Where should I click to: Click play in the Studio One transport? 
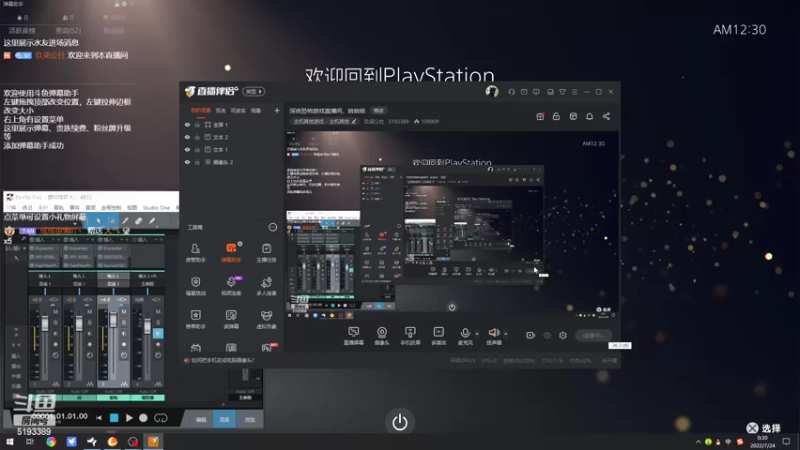[129, 418]
